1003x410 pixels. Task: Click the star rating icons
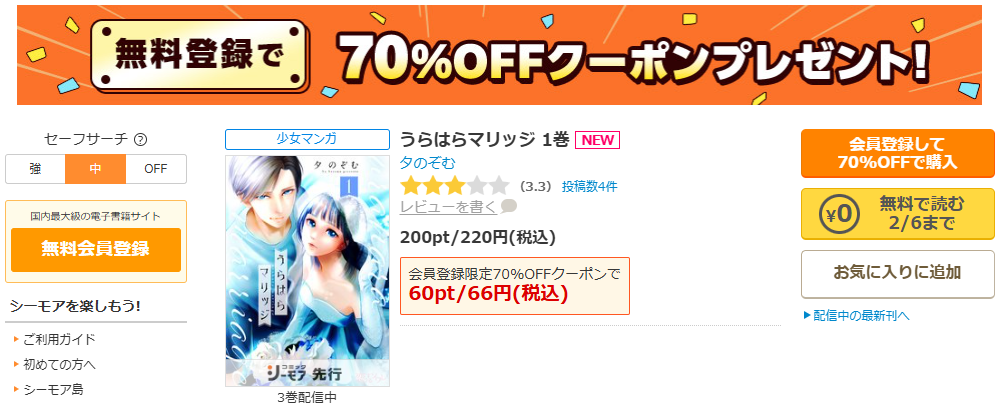click(x=454, y=187)
